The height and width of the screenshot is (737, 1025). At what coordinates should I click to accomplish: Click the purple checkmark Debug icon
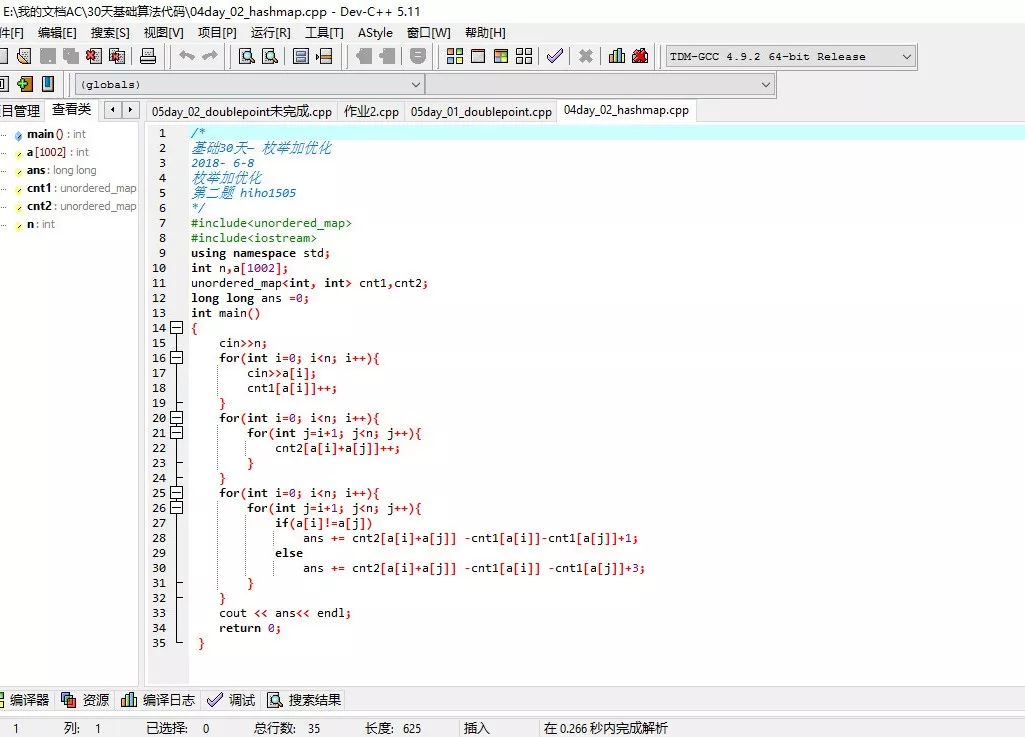pyautogui.click(x=555, y=56)
